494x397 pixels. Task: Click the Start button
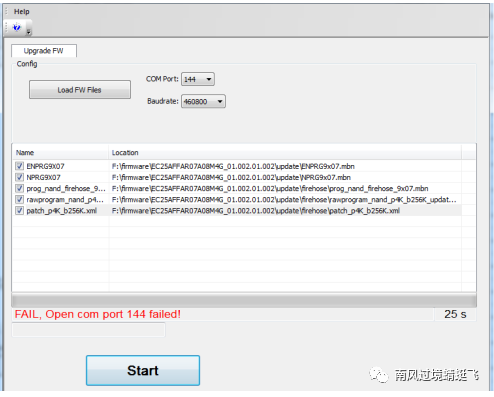(x=143, y=370)
